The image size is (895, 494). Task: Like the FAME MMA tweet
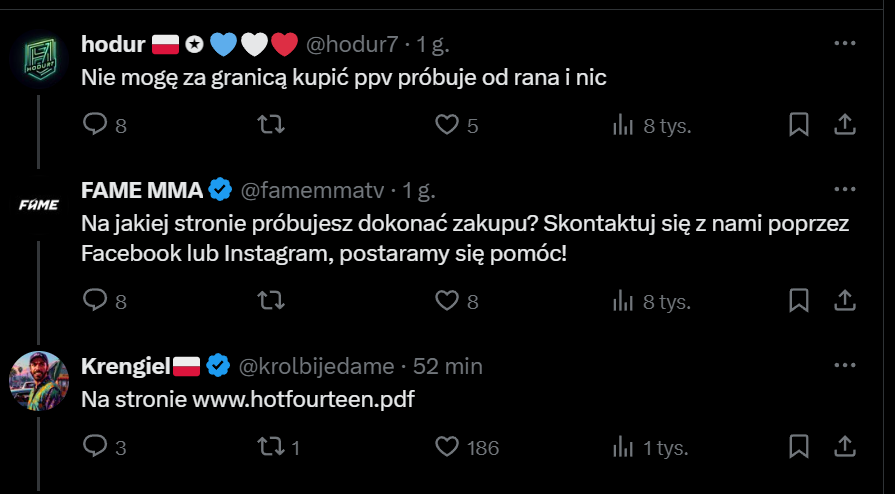click(x=447, y=300)
